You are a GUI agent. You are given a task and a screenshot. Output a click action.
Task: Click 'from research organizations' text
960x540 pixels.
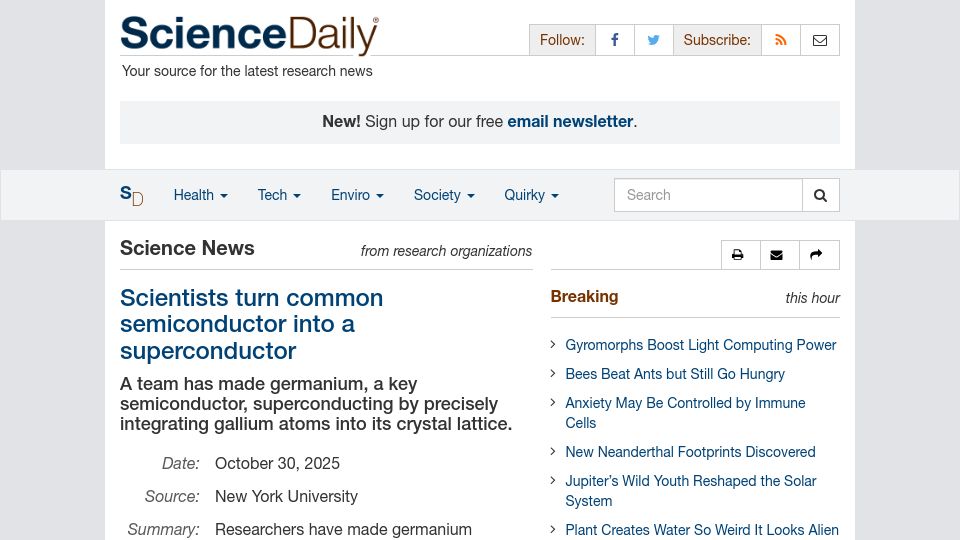(446, 251)
